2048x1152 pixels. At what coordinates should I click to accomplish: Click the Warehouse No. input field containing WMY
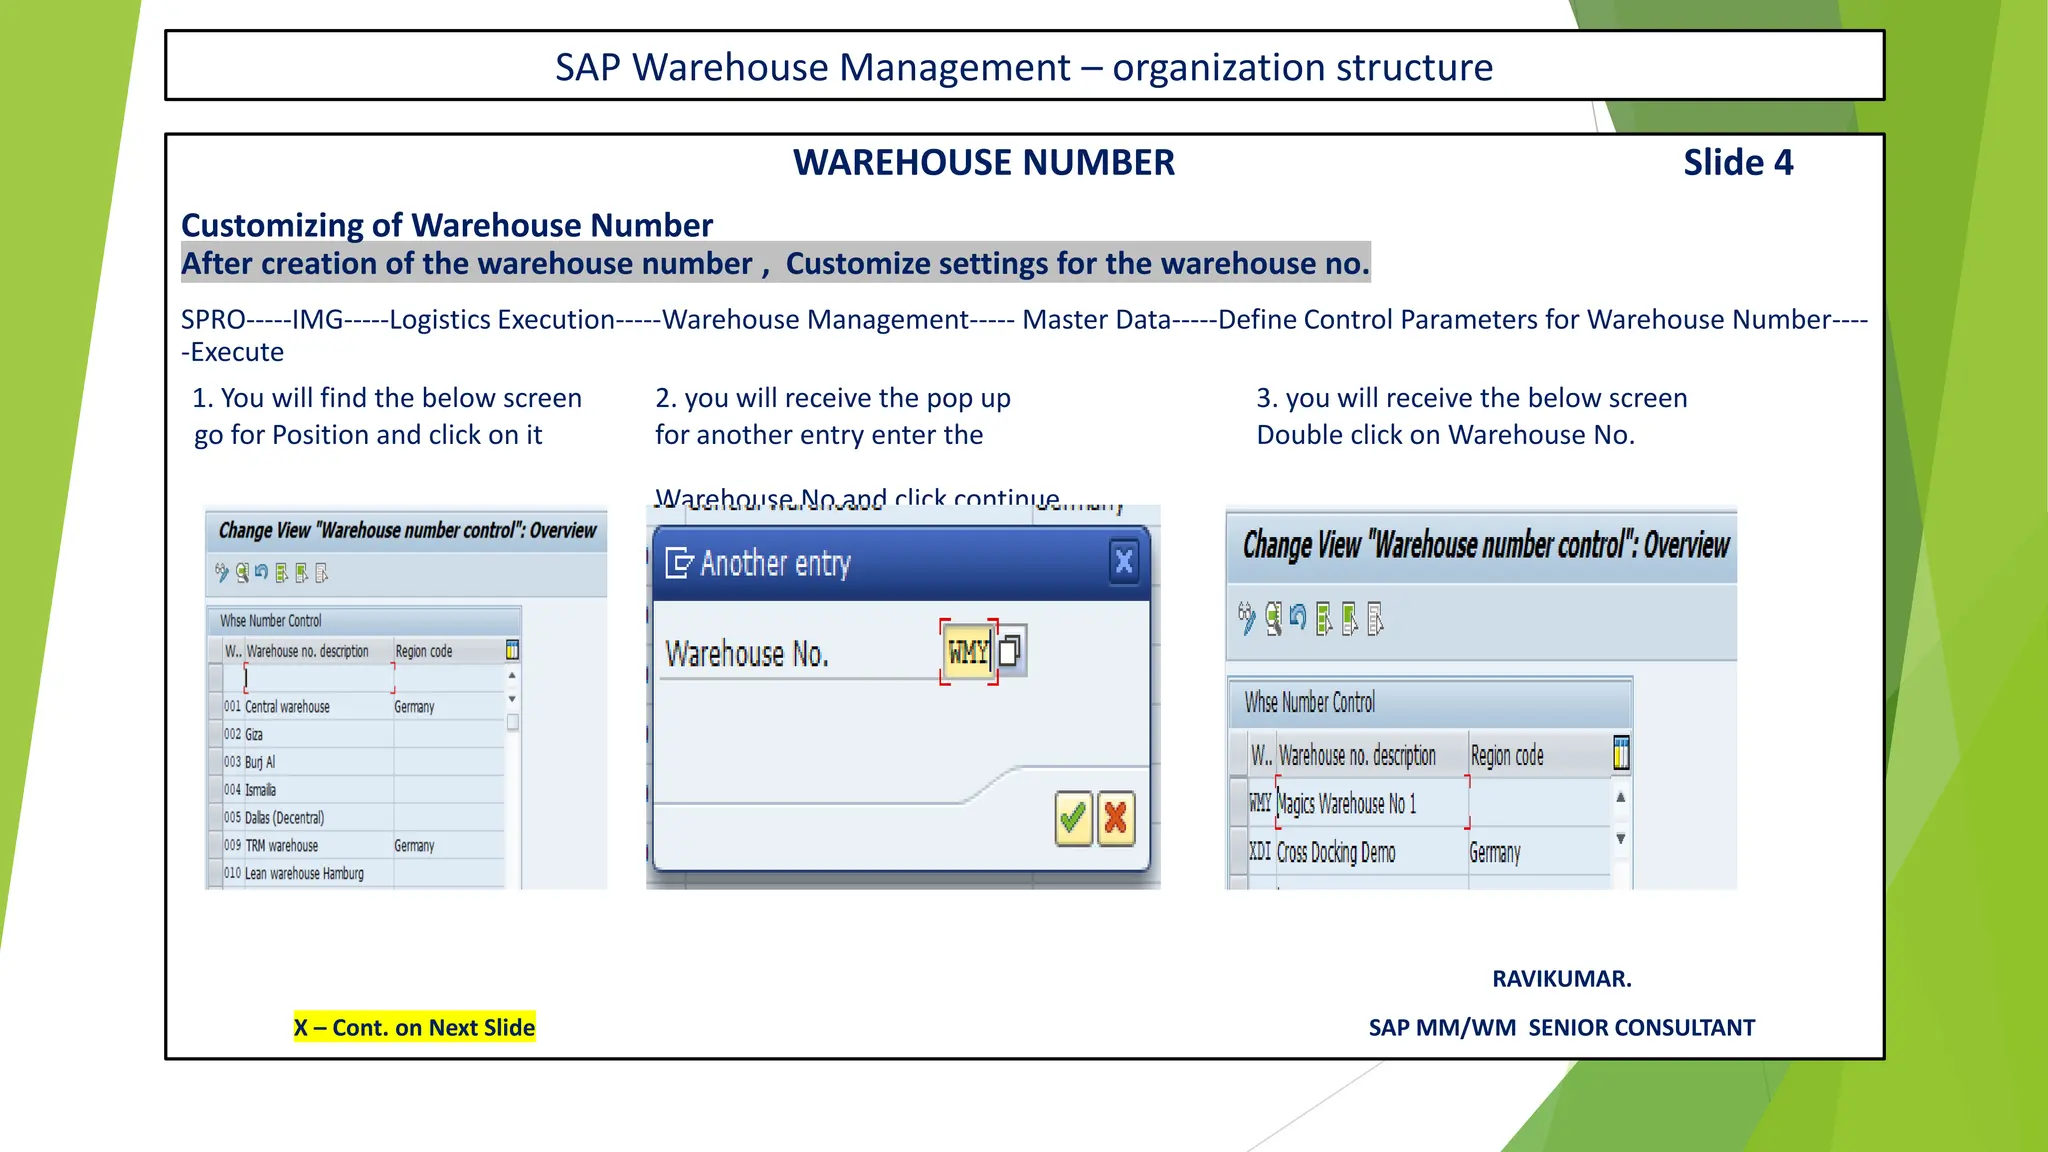coord(968,652)
